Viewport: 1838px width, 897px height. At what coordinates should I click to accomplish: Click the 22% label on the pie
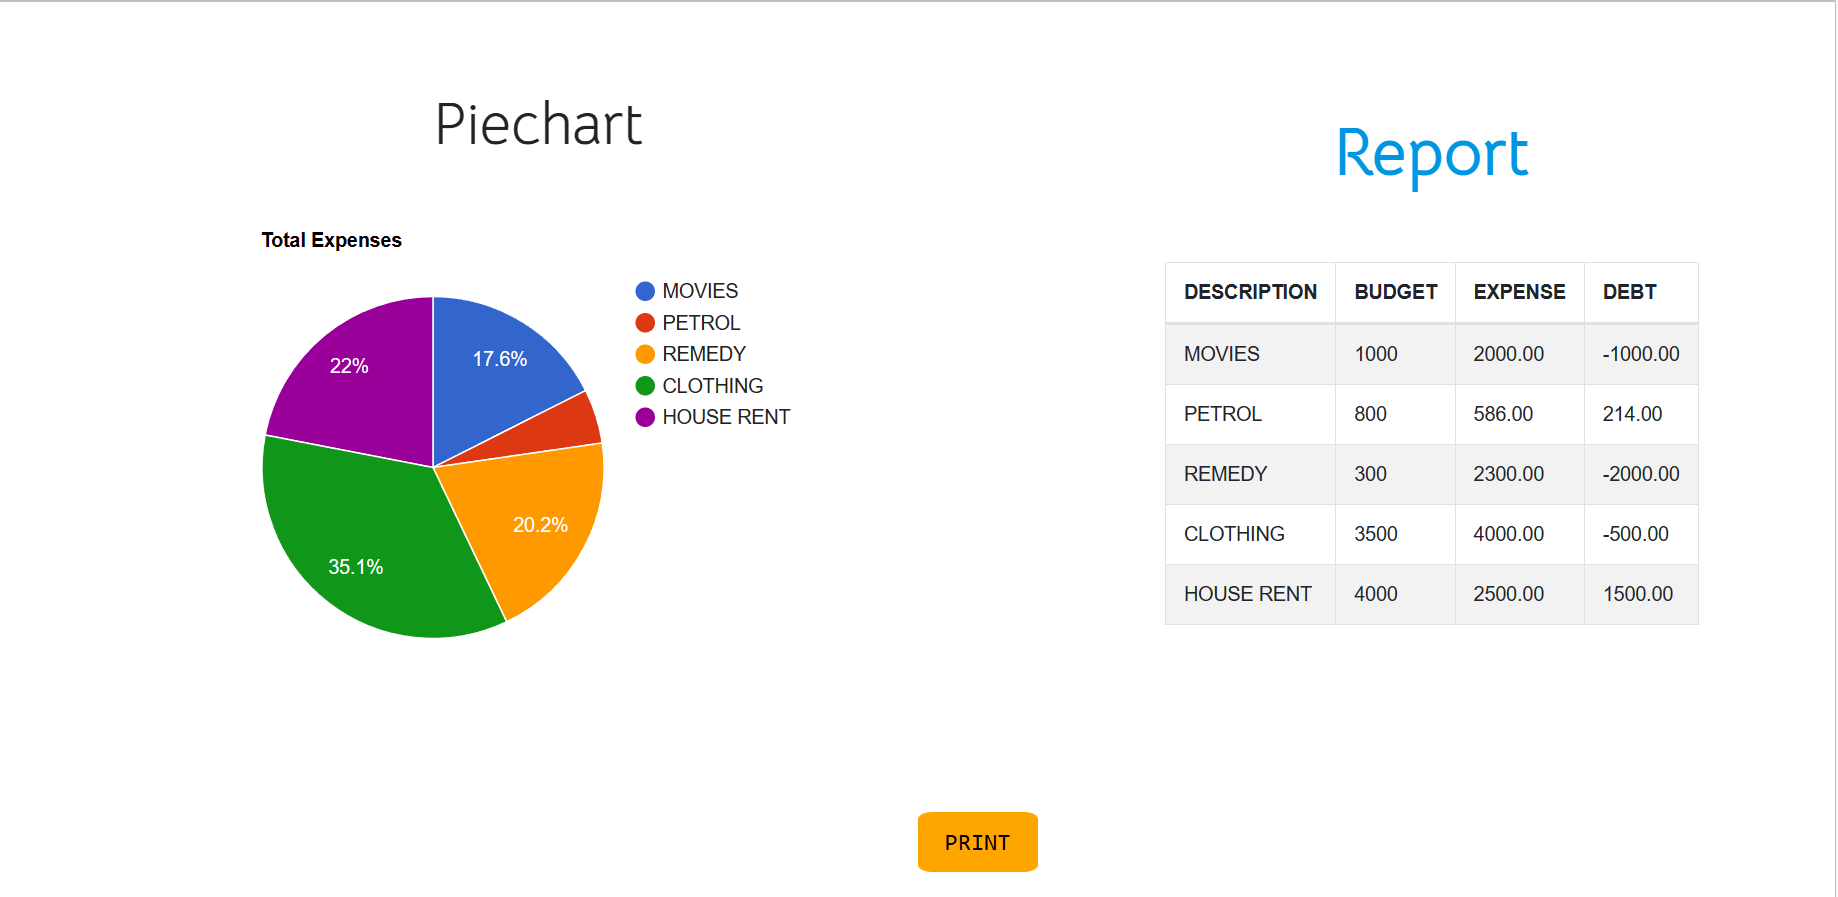[x=349, y=366]
